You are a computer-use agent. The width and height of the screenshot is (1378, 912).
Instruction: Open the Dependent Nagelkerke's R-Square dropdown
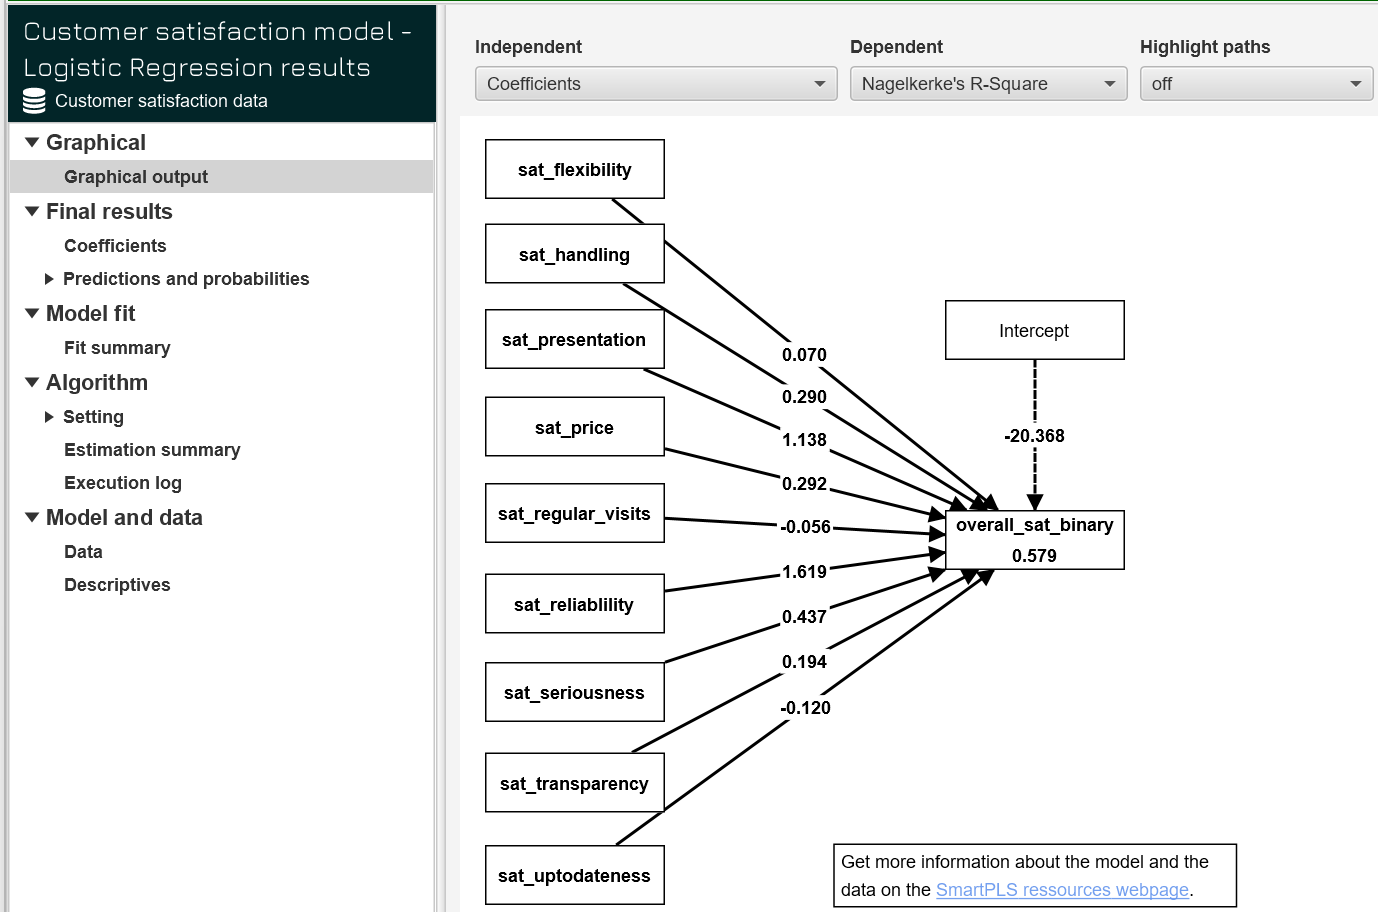tap(988, 84)
